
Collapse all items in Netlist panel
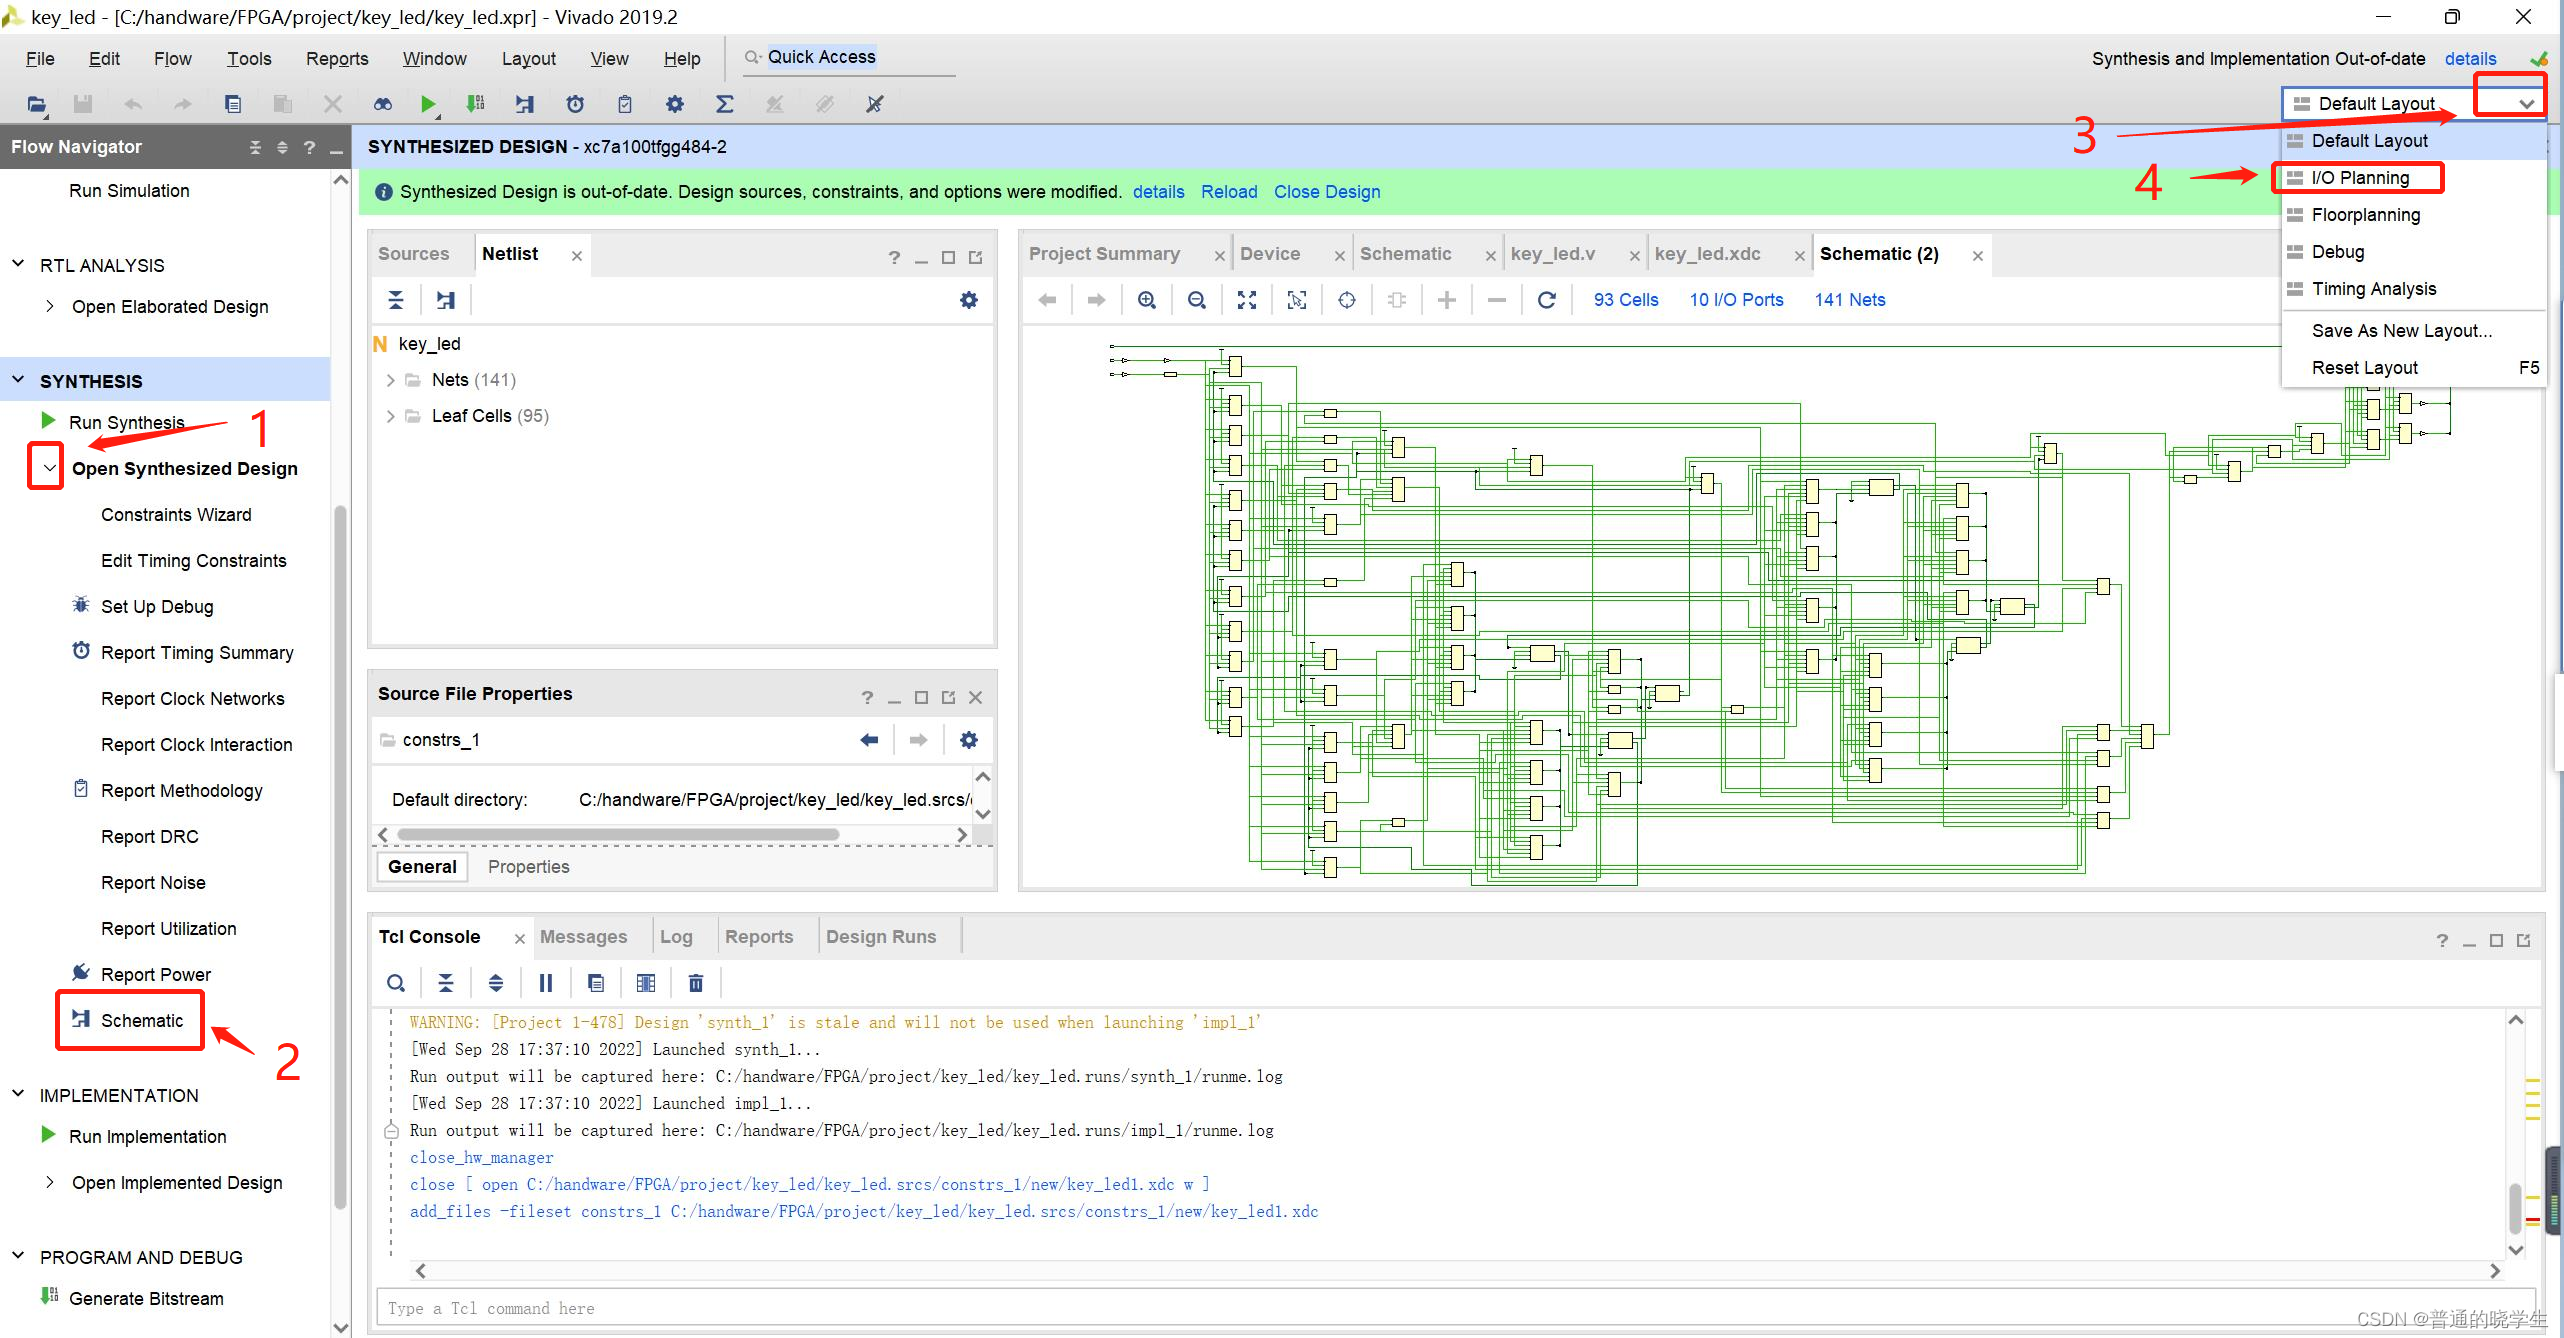(396, 300)
